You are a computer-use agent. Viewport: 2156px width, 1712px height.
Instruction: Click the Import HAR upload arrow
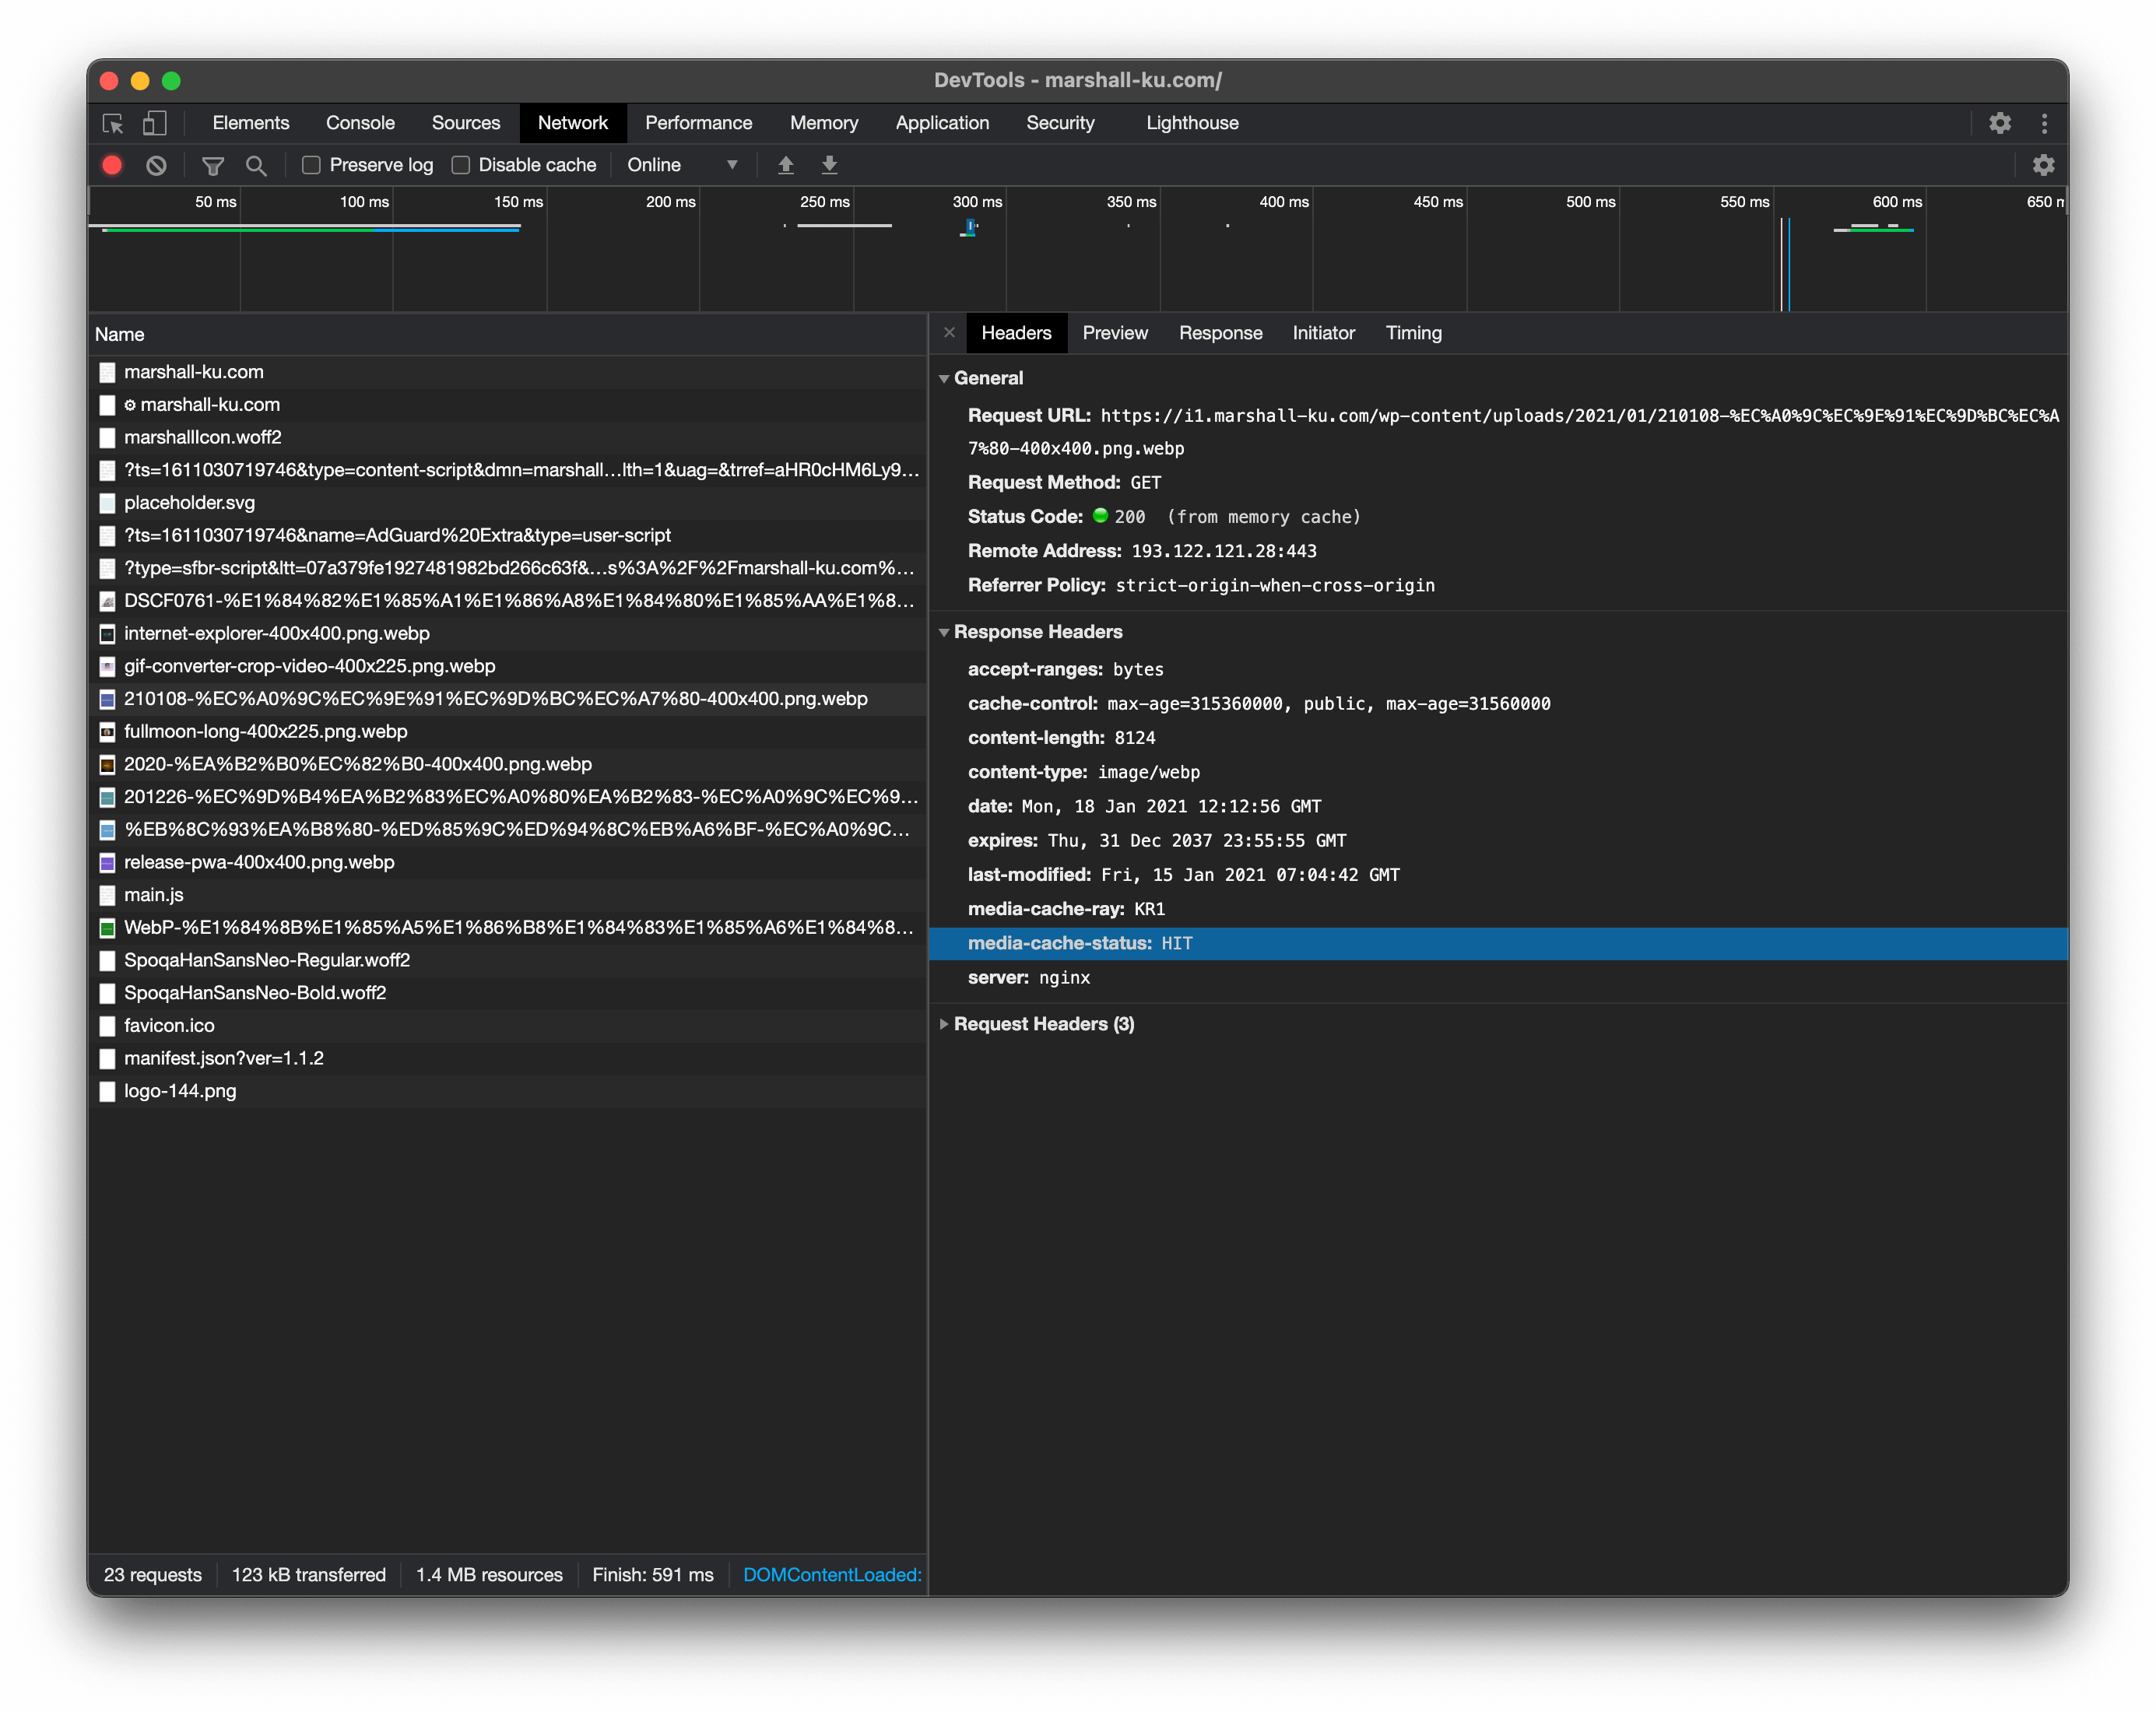click(786, 165)
